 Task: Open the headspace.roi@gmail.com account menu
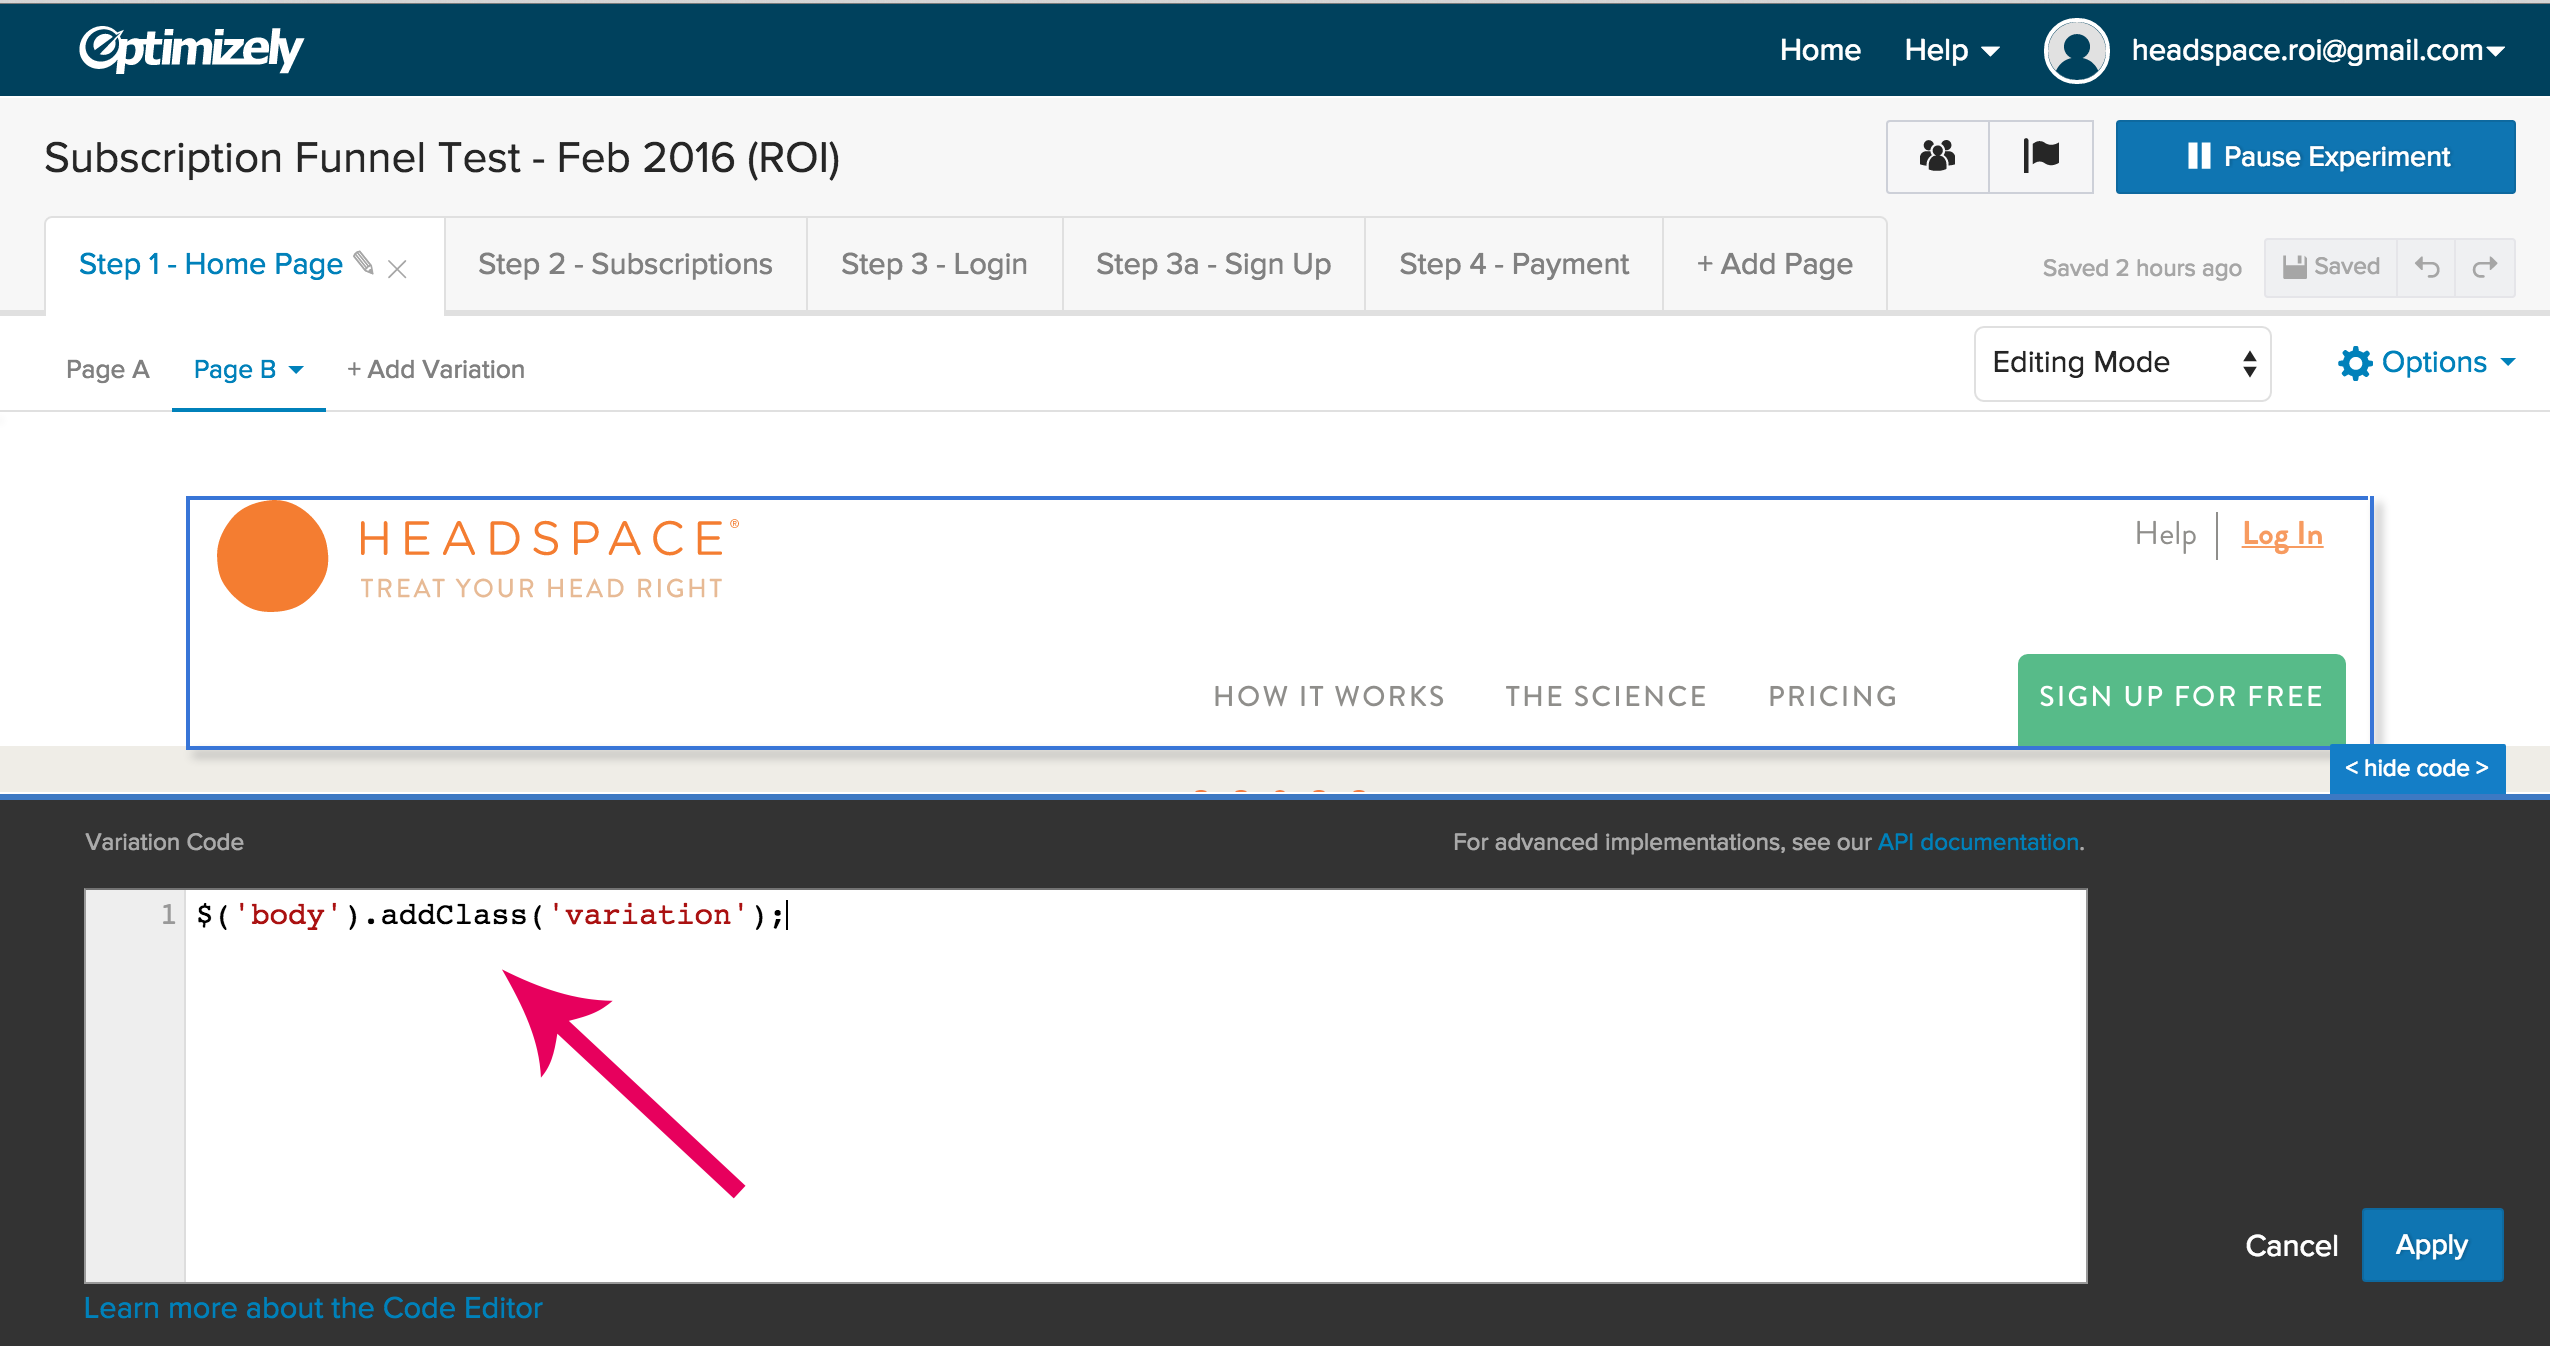2317,50
